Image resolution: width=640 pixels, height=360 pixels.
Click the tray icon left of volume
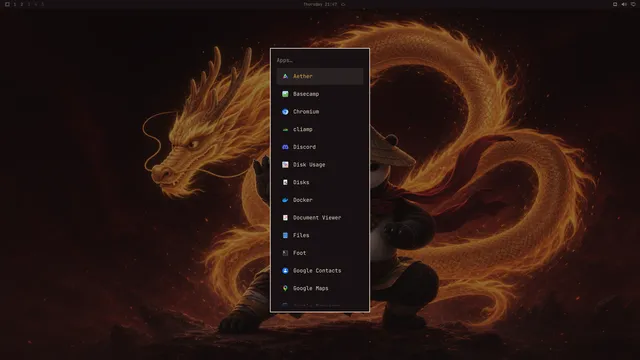(x=615, y=4)
